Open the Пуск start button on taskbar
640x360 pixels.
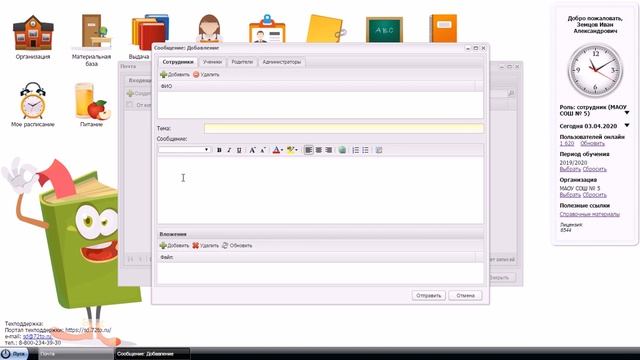tap(14, 354)
